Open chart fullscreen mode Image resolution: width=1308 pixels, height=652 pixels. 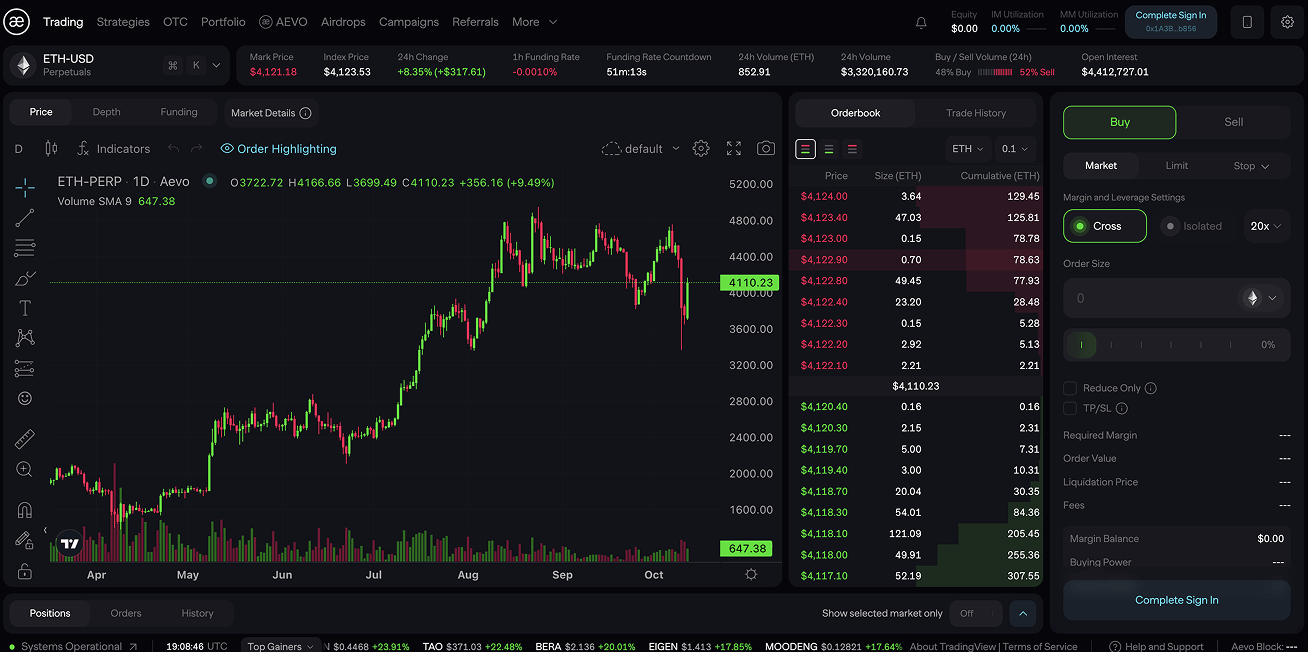click(733, 148)
